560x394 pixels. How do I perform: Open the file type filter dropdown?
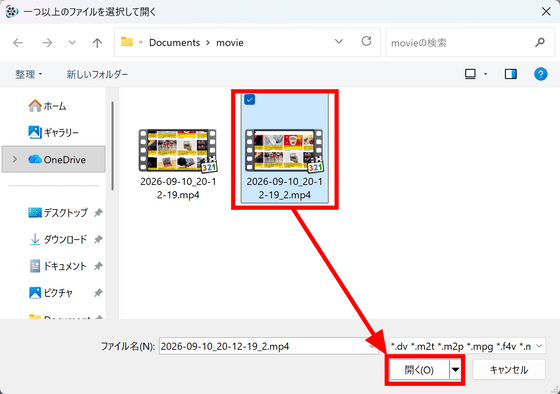[467, 346]
